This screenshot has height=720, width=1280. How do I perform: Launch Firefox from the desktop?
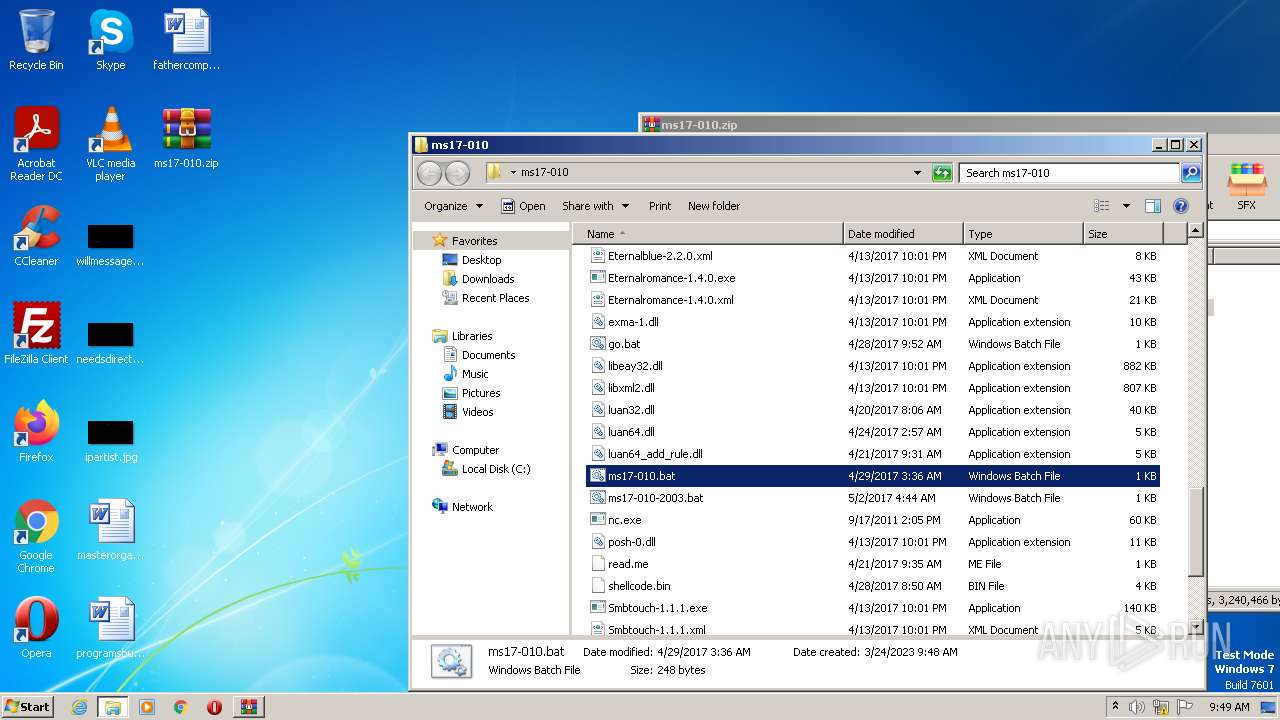[36, 432]
